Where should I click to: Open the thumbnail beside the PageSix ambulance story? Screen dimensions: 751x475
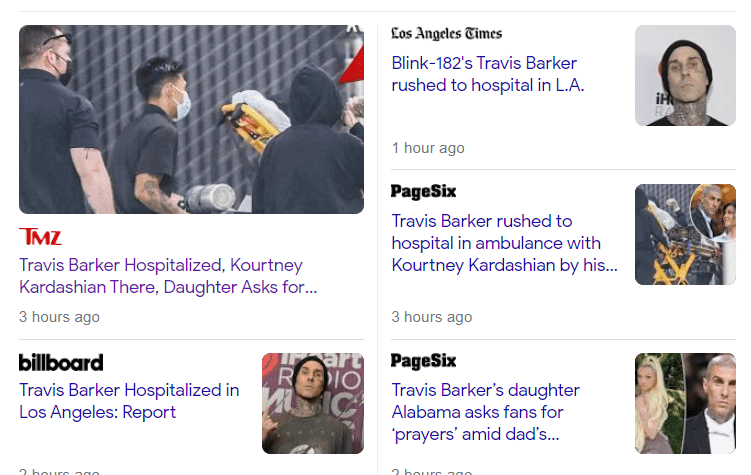click(685, 234)
